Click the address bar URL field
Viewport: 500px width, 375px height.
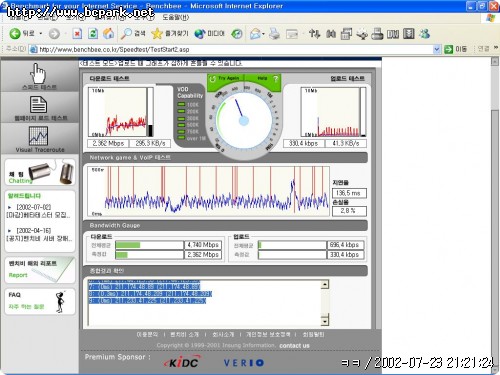tap(232, 49)
